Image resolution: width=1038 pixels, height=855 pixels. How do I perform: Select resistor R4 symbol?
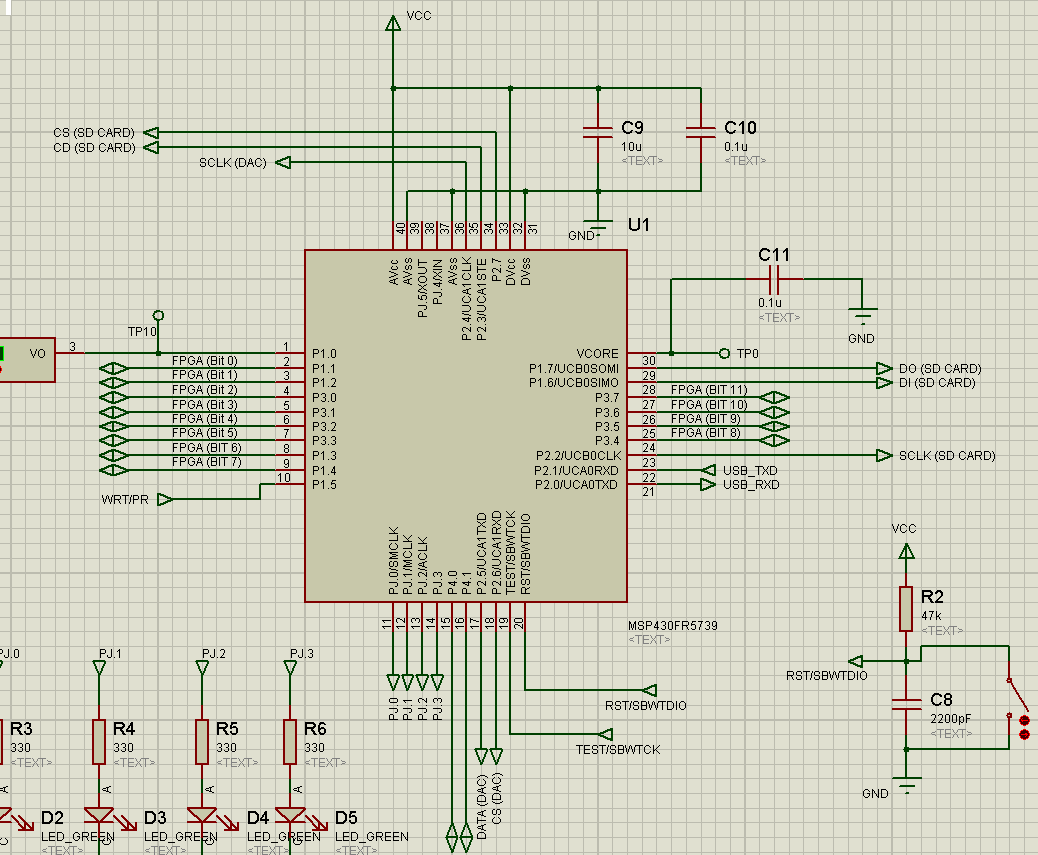pos(99,742)
